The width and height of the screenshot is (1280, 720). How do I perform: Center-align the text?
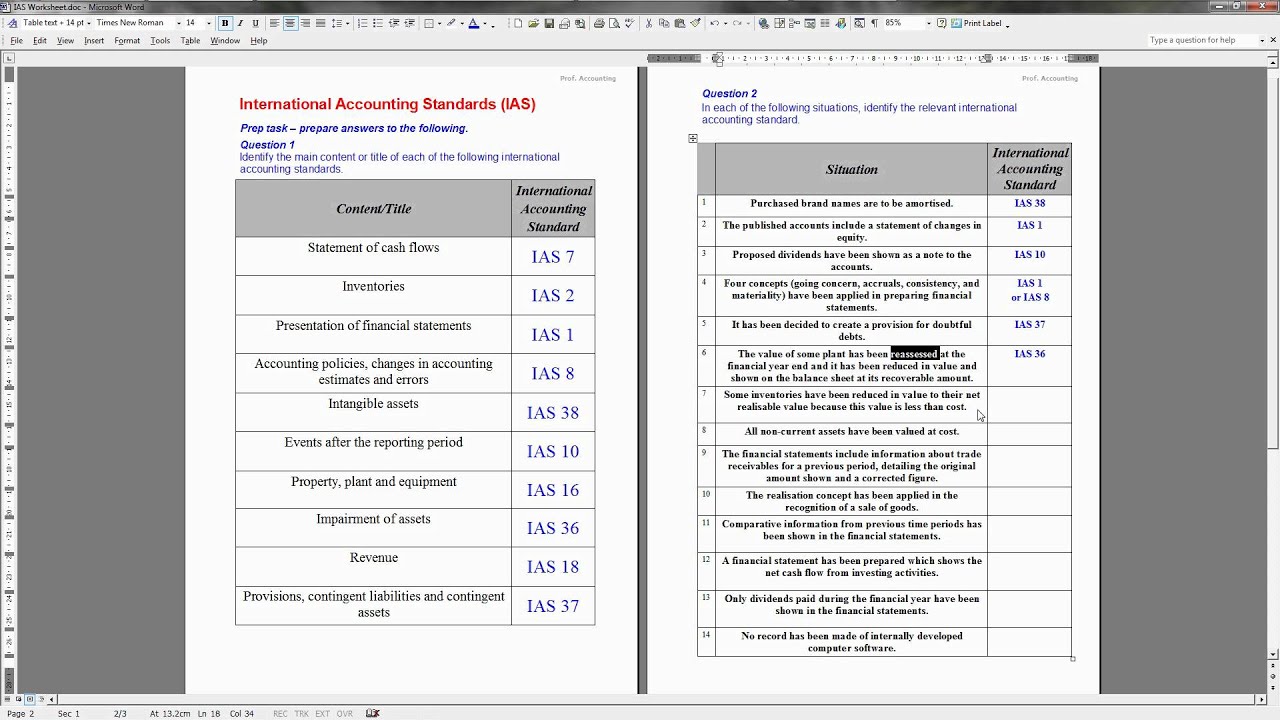[290, 23]
